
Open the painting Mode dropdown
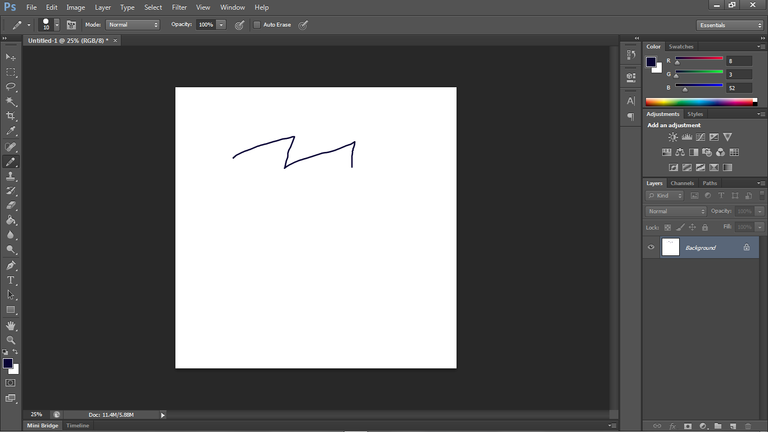[133, 25]
